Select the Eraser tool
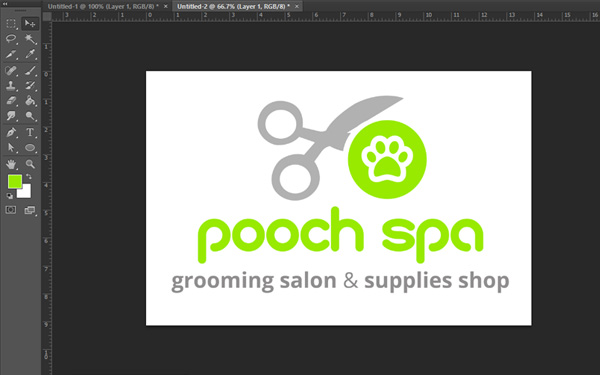Image resolution: width=600 pixels, height=375 pixels. tap(11, 101)
